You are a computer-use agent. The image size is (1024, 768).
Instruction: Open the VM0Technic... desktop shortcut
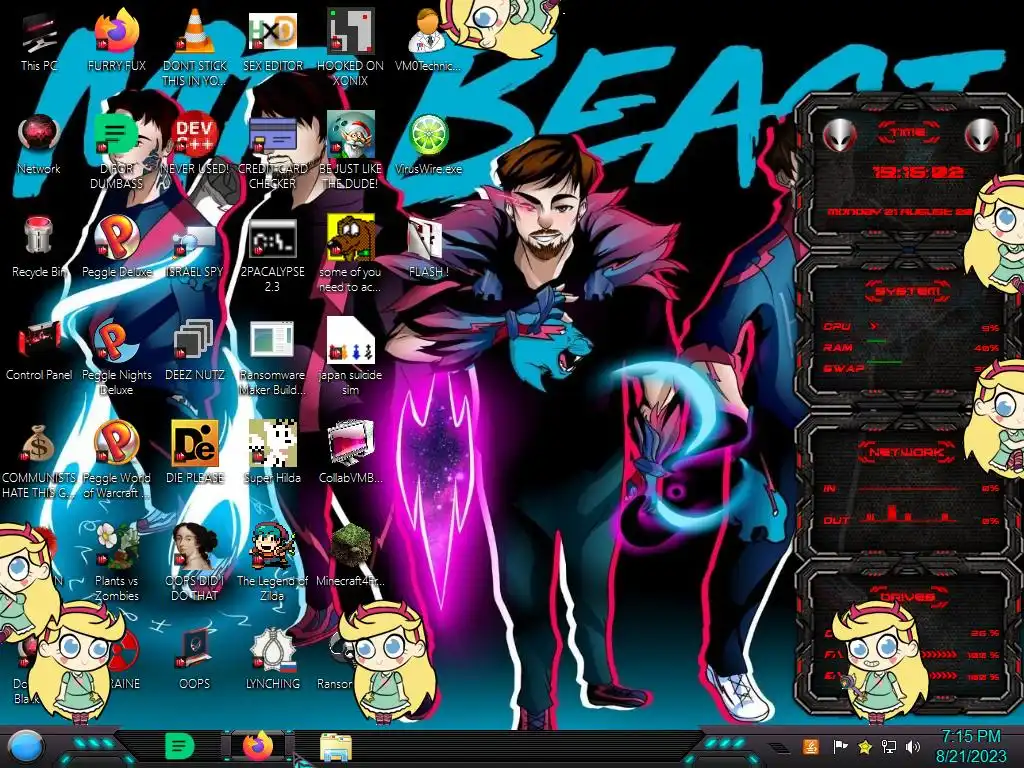pyautogui.click(x=428, y=42)
